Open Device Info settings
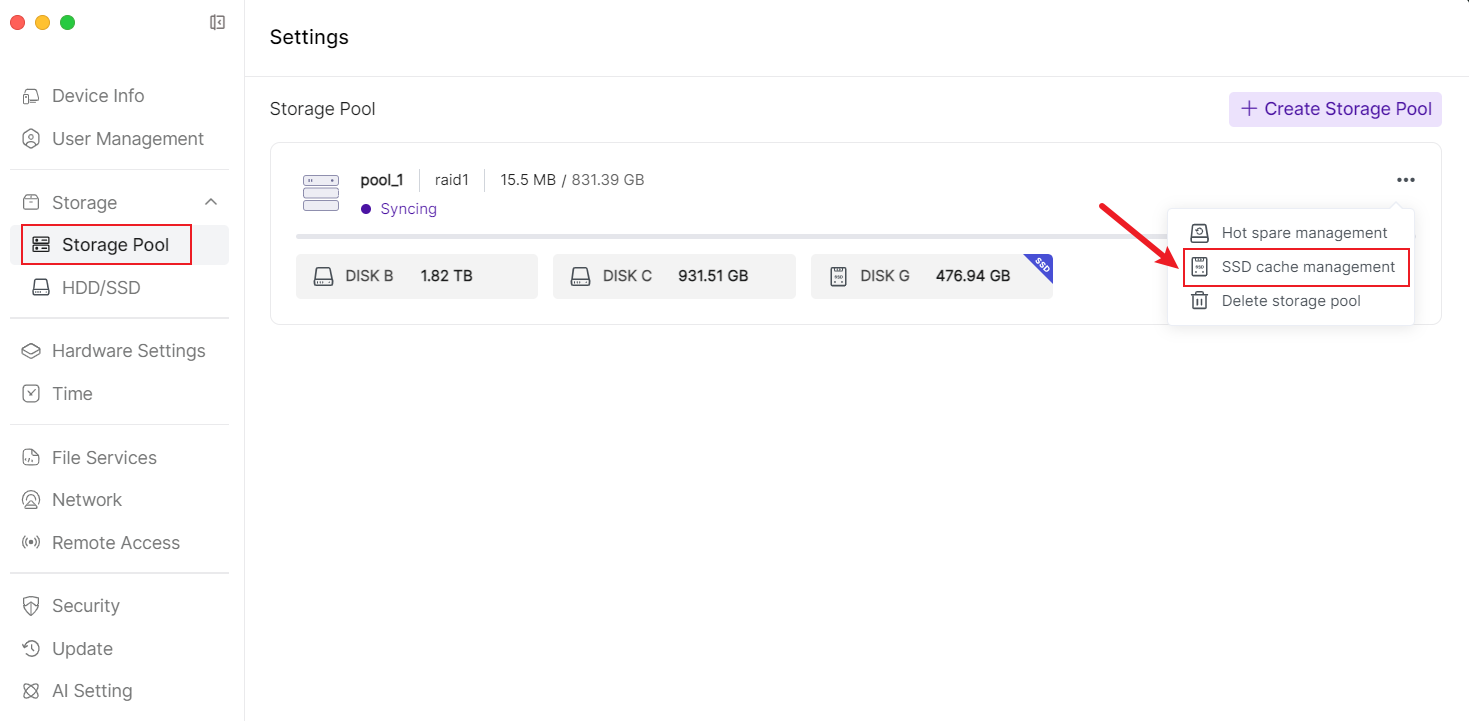This screenshot has width=1469, height=721. point(98,96)
